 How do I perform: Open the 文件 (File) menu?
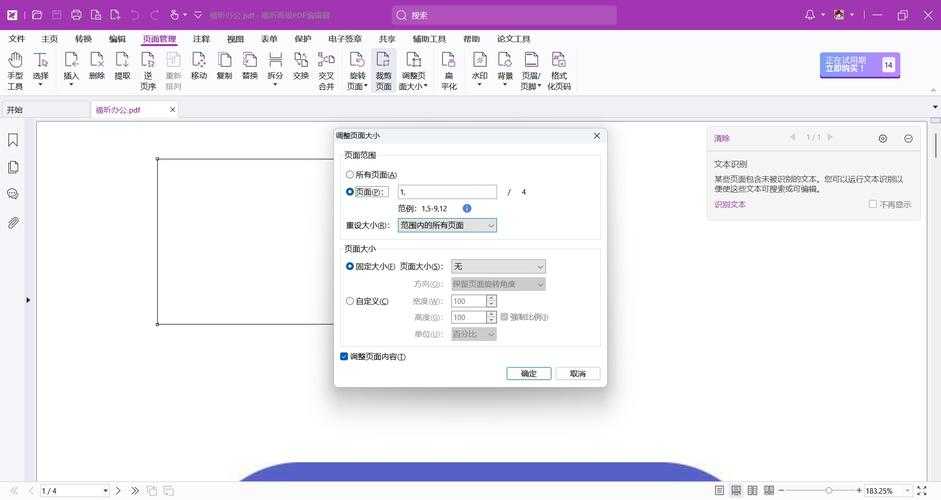coord(17,39)
